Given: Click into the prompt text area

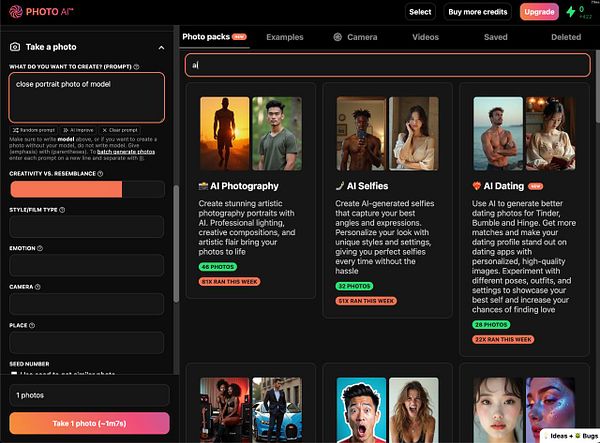Looking at the screenshot, I should coord(87,98).
